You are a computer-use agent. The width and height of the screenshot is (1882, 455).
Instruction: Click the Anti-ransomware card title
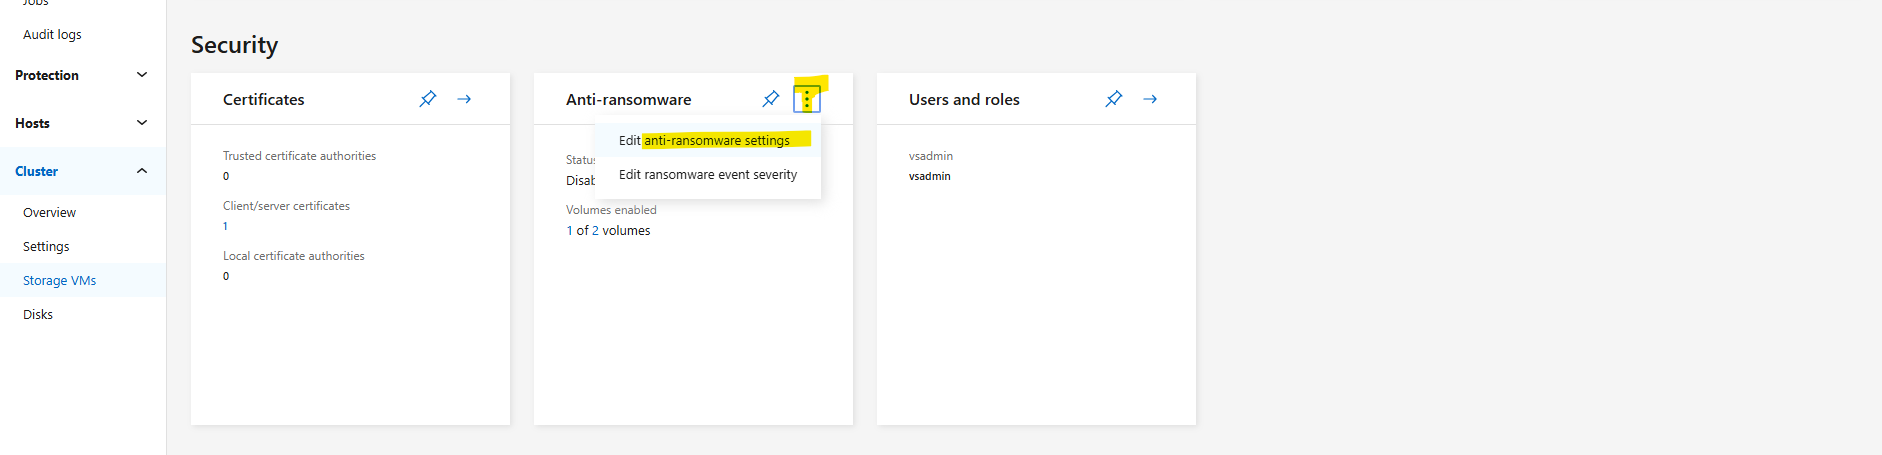628,99
